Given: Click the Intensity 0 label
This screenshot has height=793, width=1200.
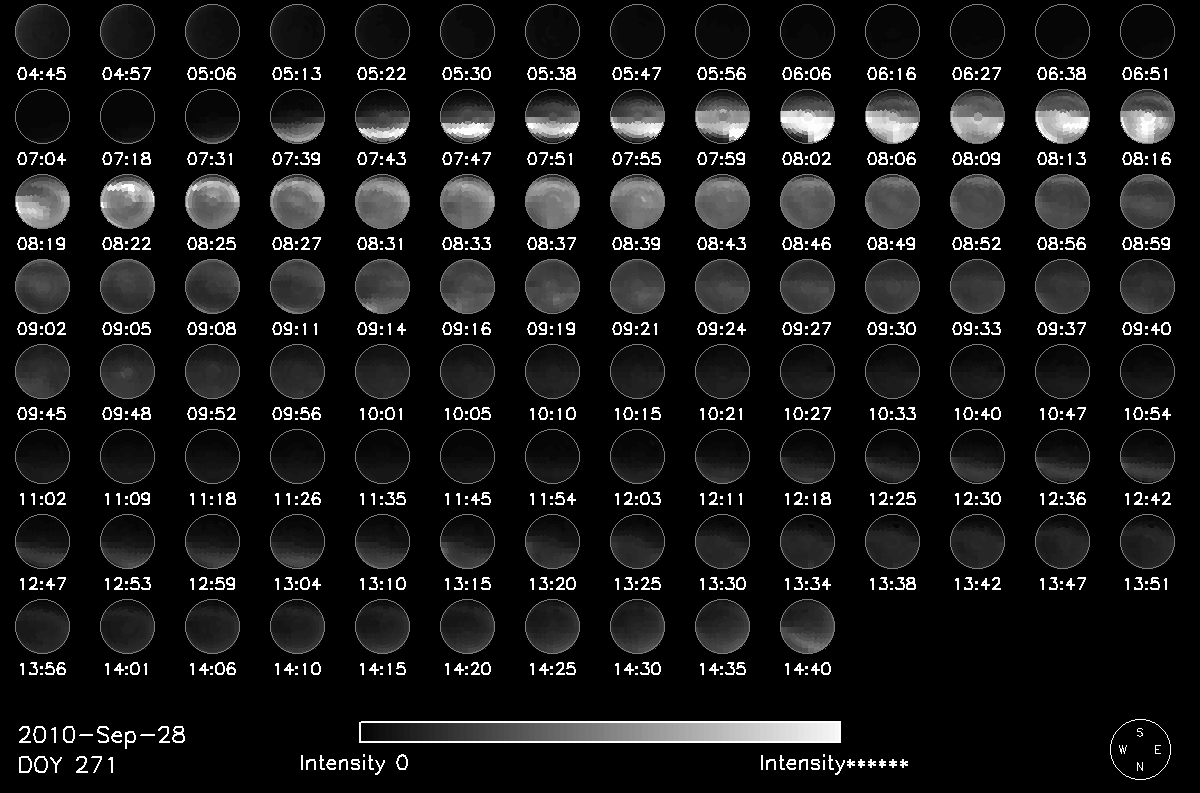Looking at the screenshot, I should coord(354,764).
